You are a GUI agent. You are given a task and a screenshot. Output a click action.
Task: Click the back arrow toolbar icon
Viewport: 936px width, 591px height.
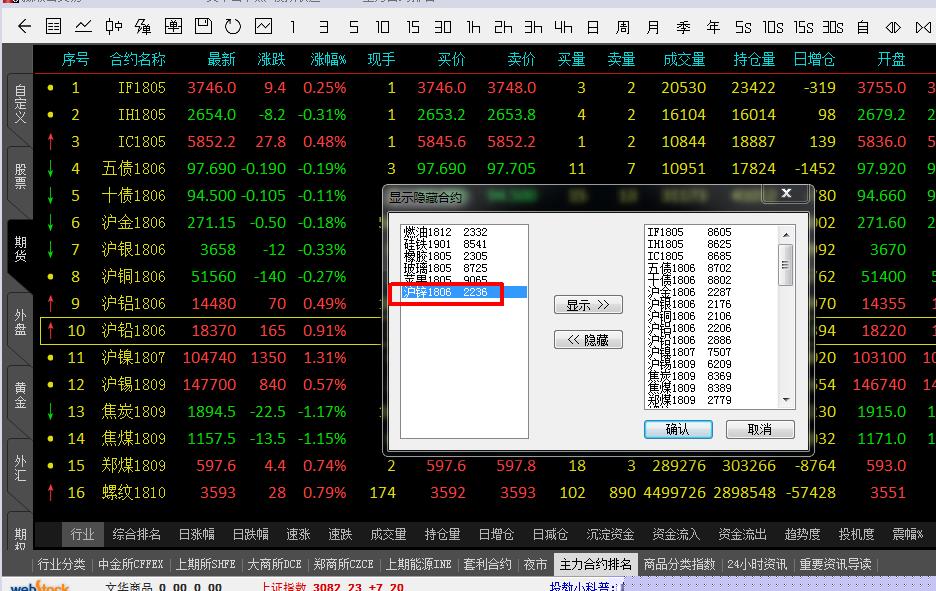coord(24,26)
